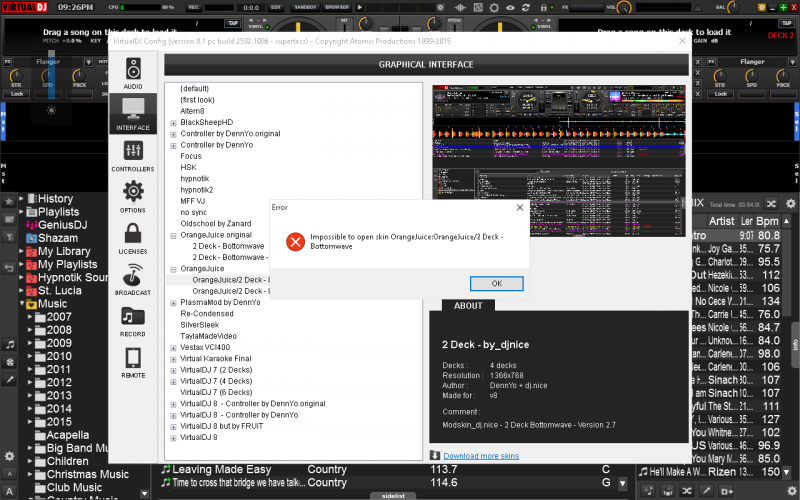
Task: Expand Vestax VCI400 skin entry
Action: coord(173,348)
